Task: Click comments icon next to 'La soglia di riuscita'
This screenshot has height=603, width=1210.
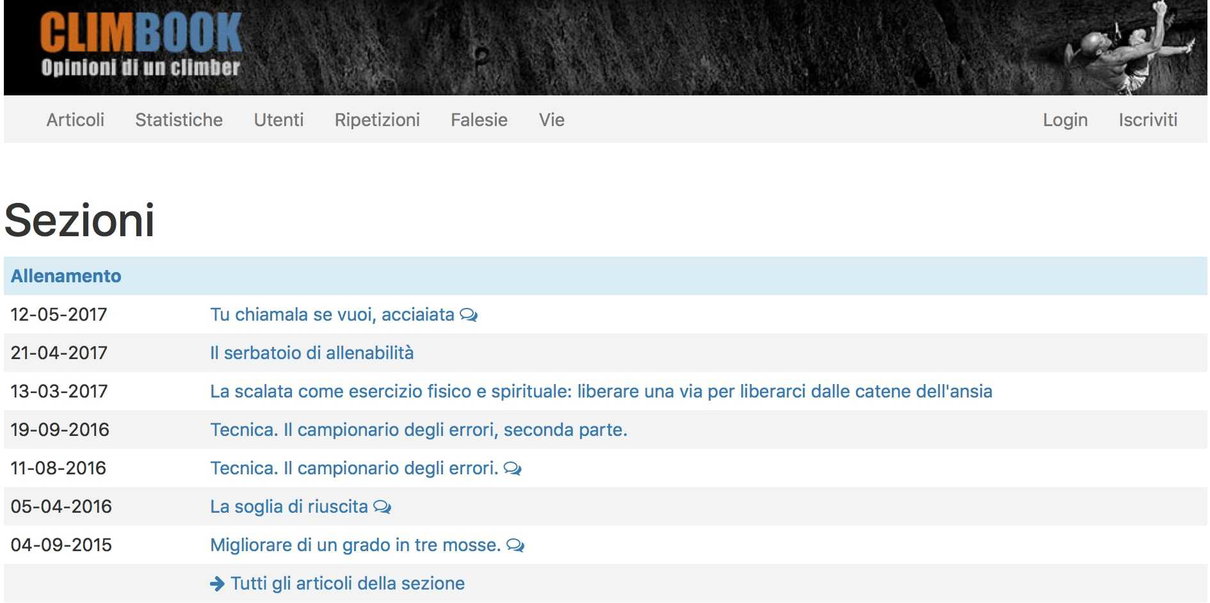Action: point(382,507)
